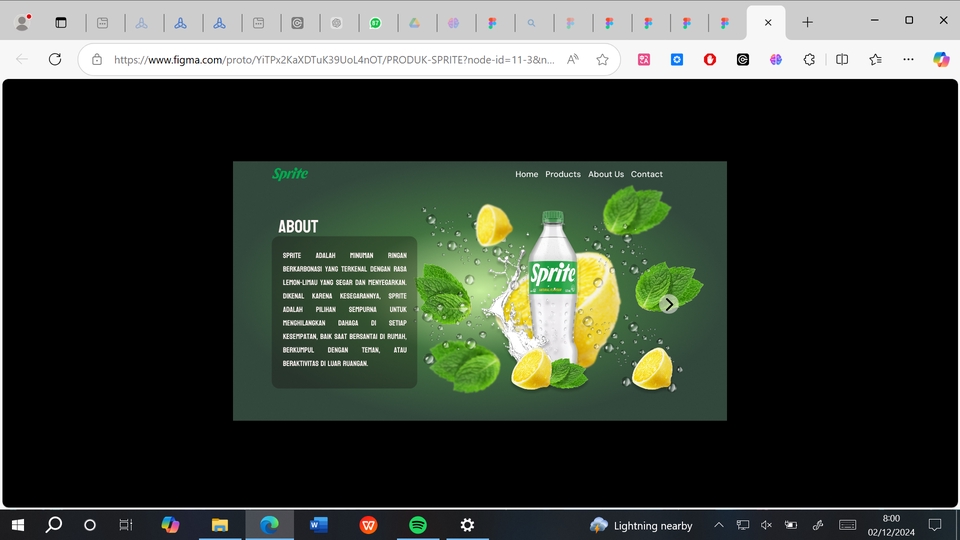Open the touch keyboard tray icon
960x540 pixels.
(x=847, y=525)
